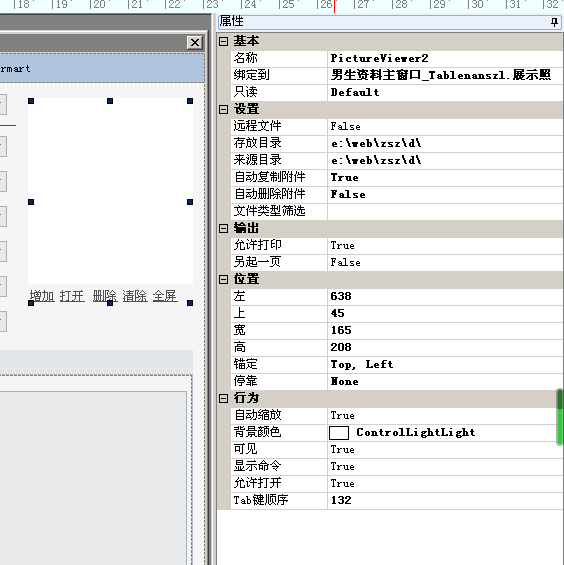Image resolution: width=564 pixels, height=565 pixels.
Task: Select the white picture viewer control area
Action: click(x=110, y=191)
